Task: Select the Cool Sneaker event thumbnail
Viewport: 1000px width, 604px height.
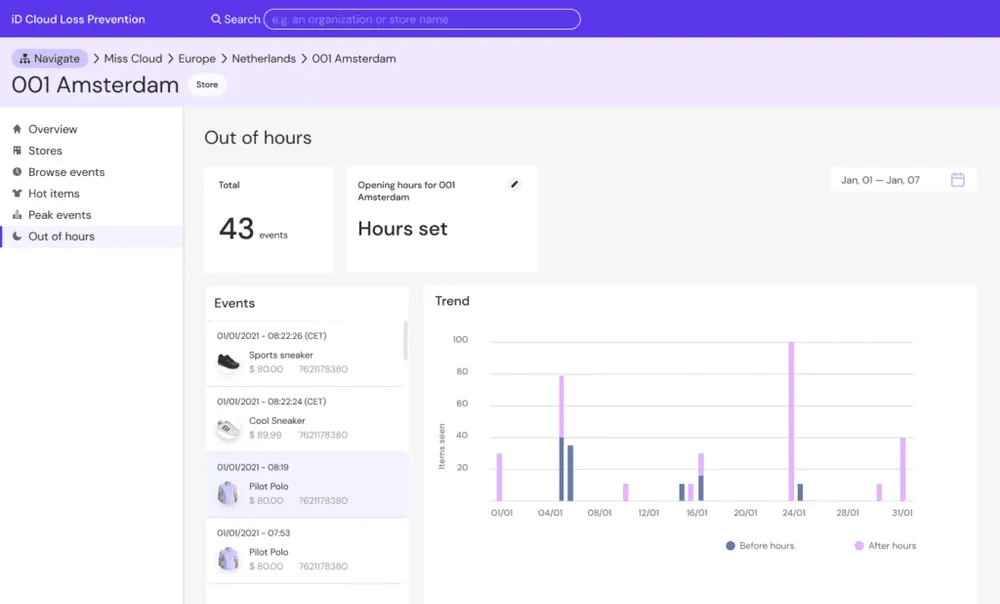Action: pos(228,429)
